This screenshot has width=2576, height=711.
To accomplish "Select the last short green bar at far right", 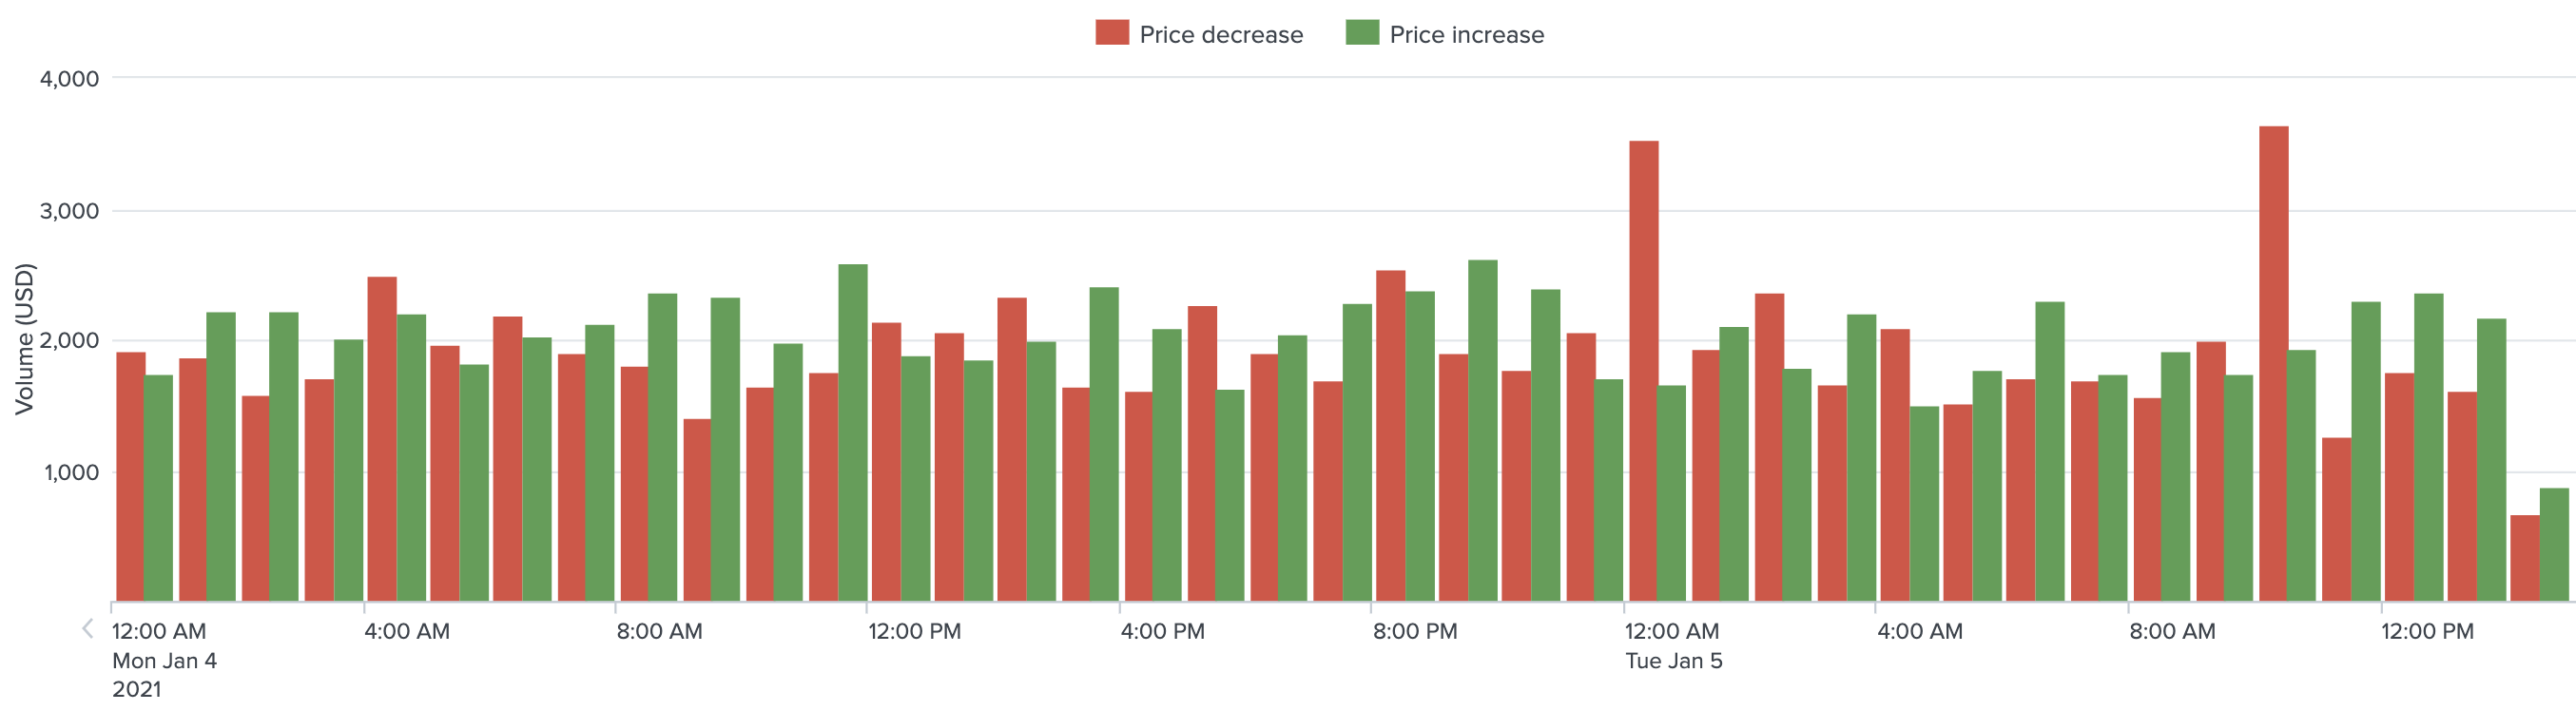I will (x=2554, y=544).
